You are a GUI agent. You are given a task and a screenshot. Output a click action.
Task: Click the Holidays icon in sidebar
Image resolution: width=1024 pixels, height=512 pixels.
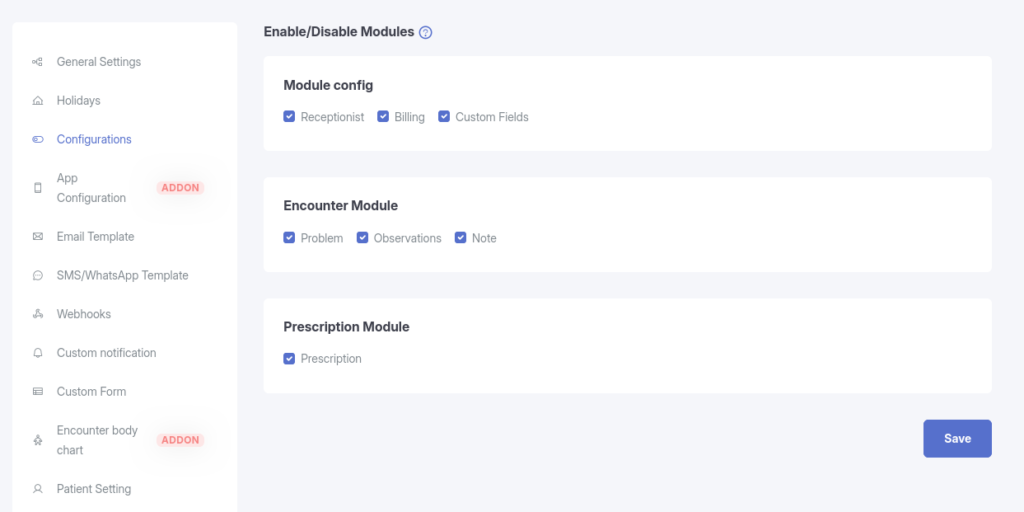38,101
